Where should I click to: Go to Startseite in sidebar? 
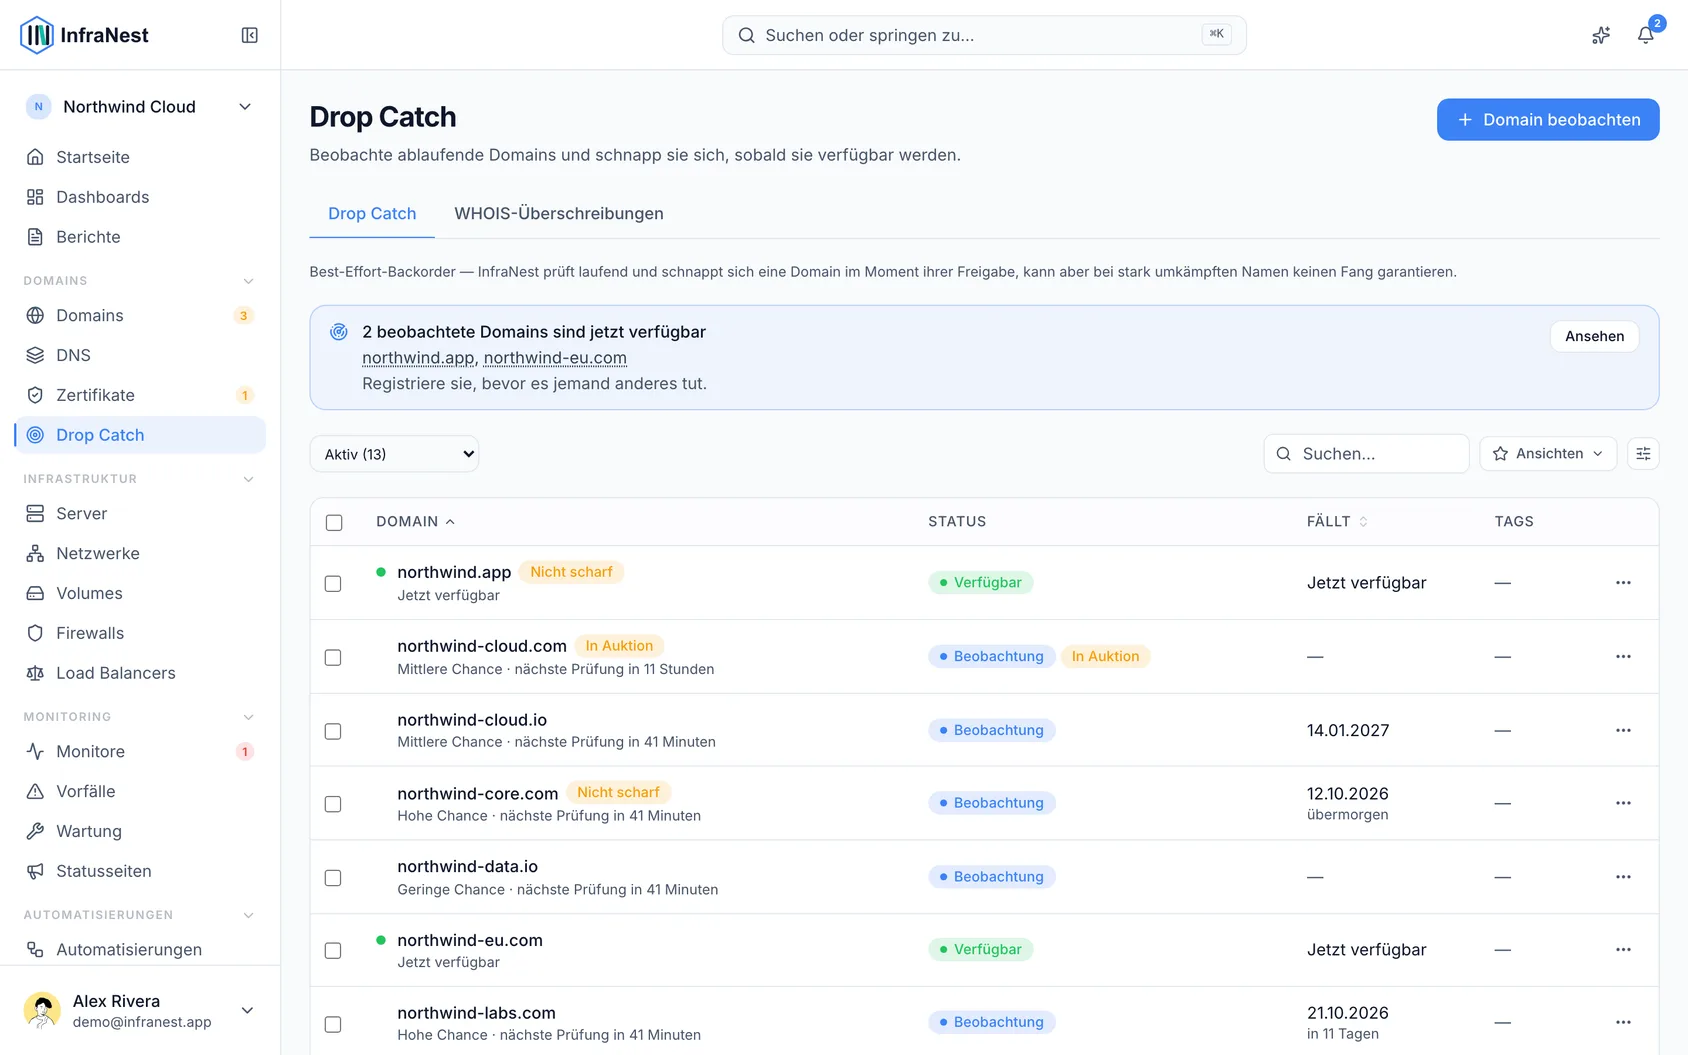140,157
